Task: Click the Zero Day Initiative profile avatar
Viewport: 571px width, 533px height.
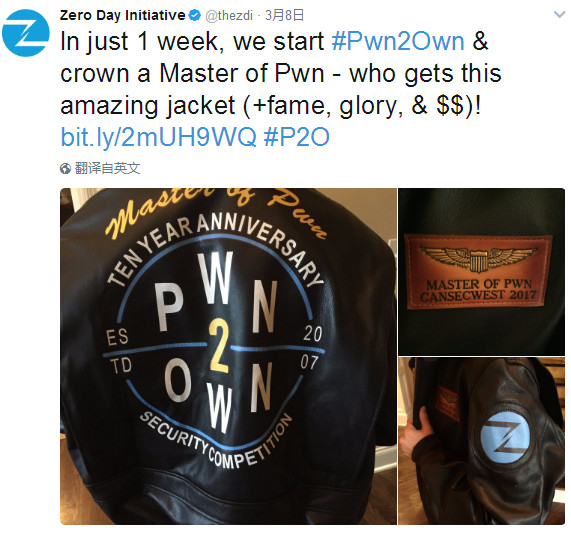Action: click(x=25, y=33)
